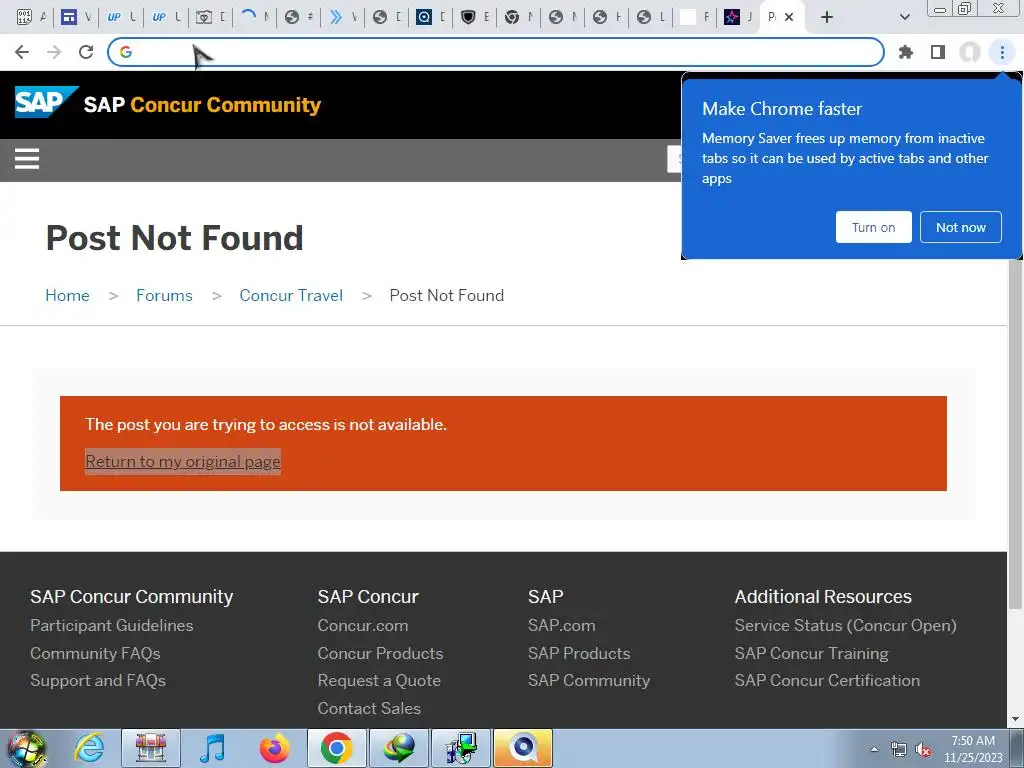Click the SAP Concur Community title

pos(202,104)
